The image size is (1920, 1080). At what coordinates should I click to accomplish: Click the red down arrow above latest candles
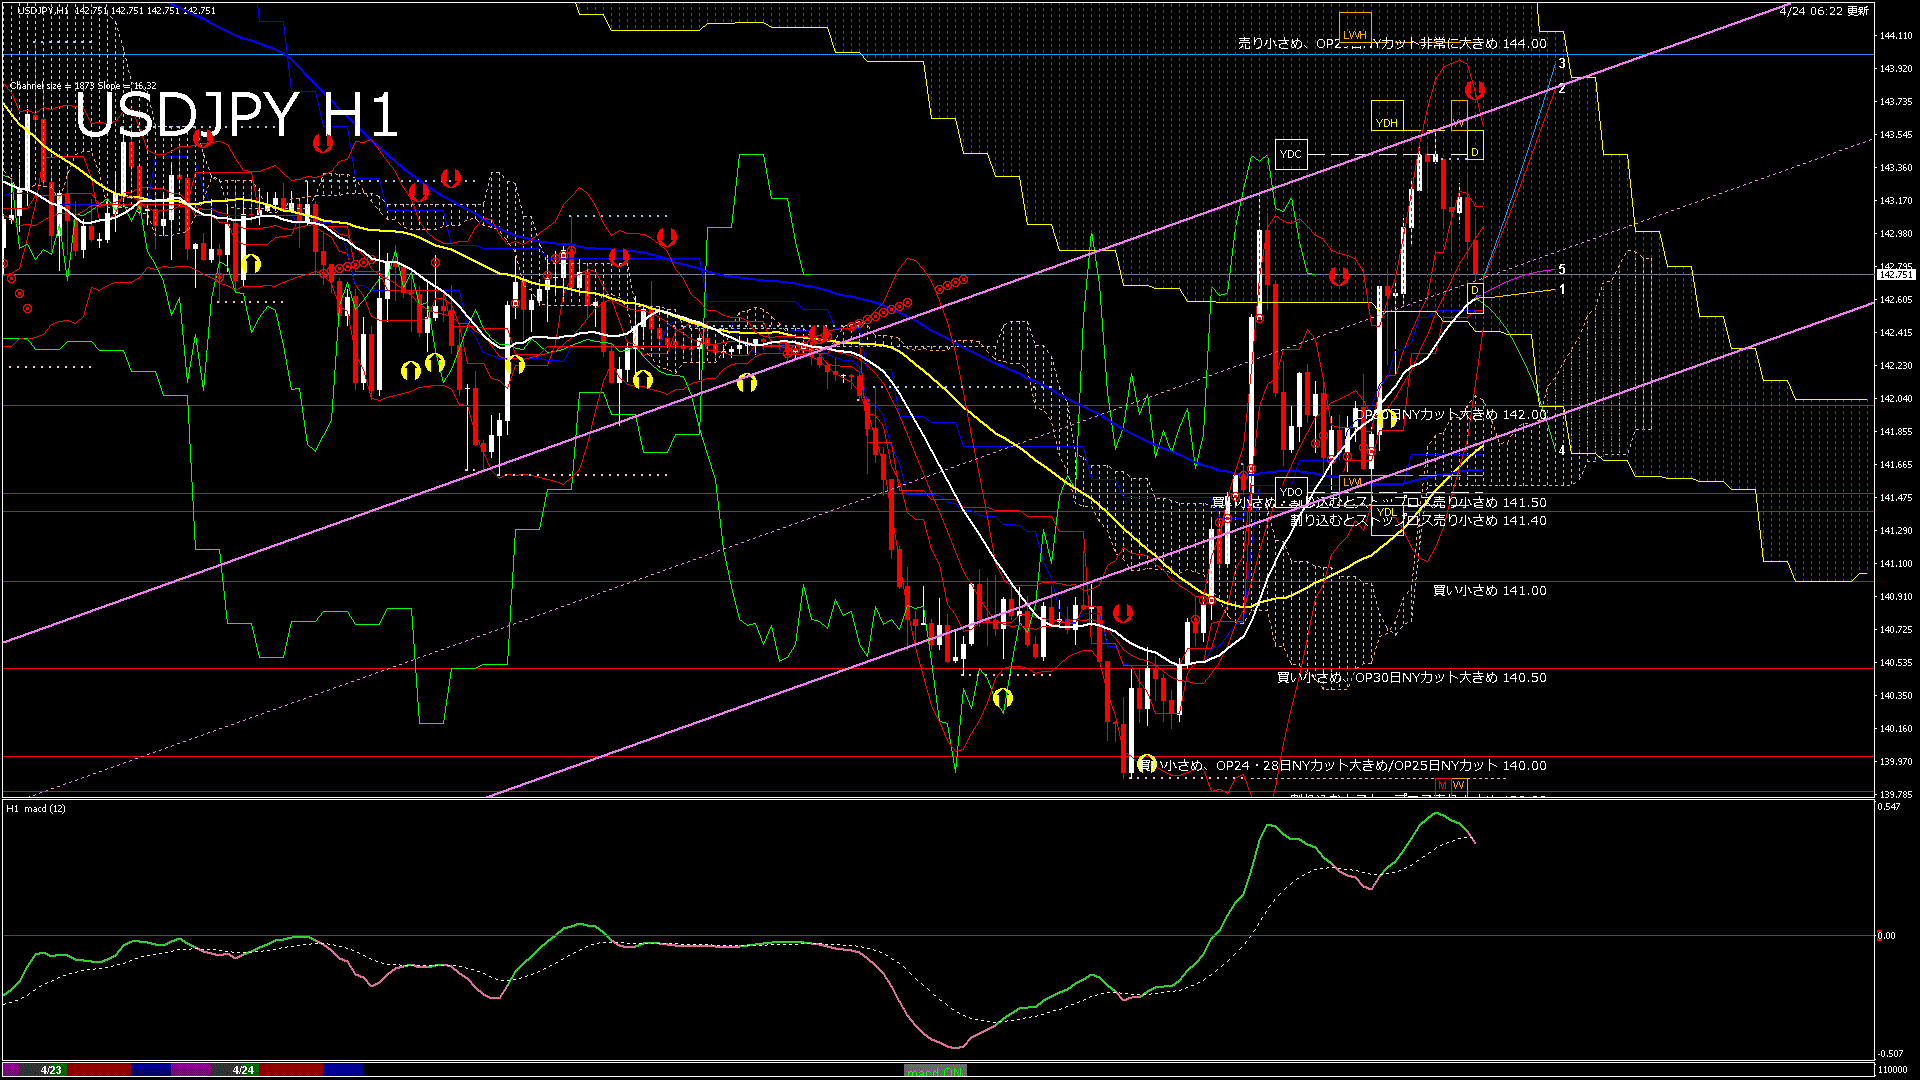(1474, 90)
